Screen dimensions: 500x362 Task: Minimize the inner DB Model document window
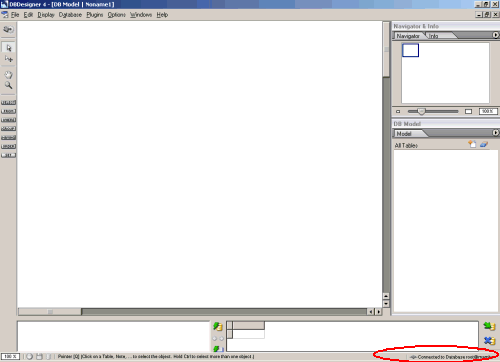(479, 15)
